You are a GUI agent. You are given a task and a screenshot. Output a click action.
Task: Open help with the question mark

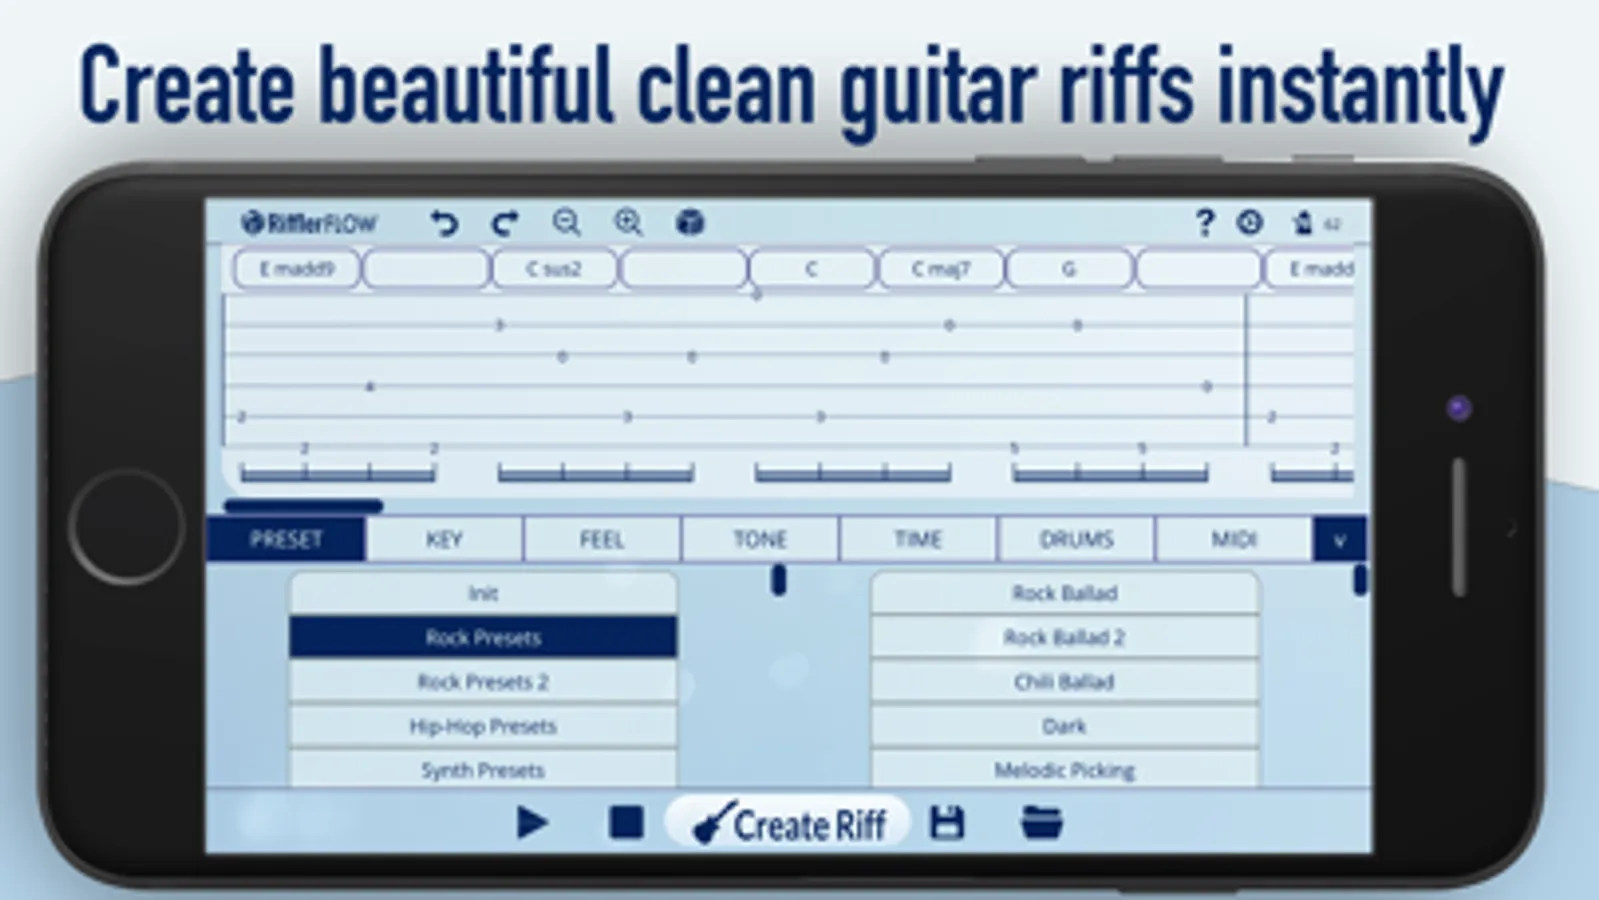1205,222
